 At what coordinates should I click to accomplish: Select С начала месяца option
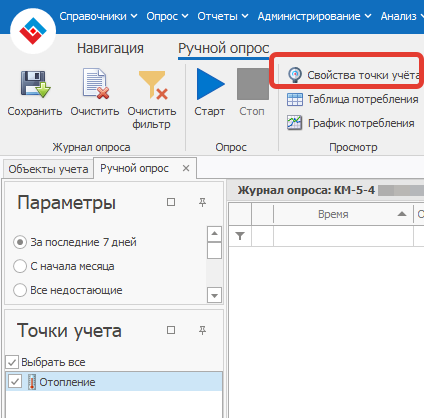(x=64, y=266)
